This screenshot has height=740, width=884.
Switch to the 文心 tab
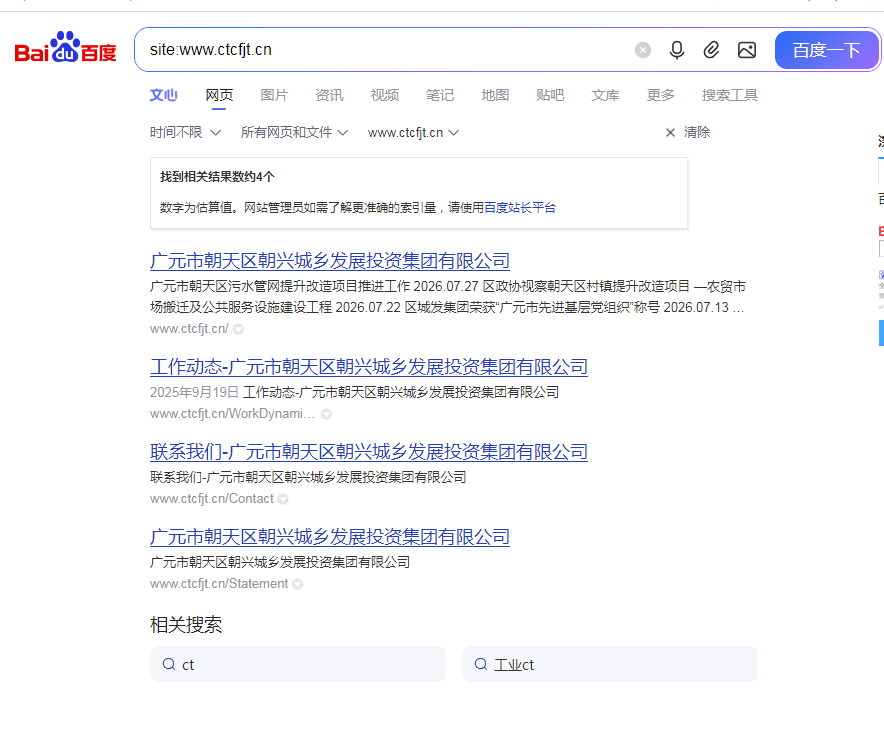(163, 95)
